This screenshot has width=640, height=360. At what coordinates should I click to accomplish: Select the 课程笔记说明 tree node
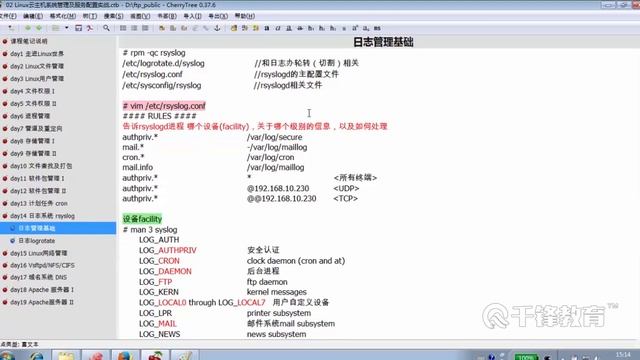point(29,41)
